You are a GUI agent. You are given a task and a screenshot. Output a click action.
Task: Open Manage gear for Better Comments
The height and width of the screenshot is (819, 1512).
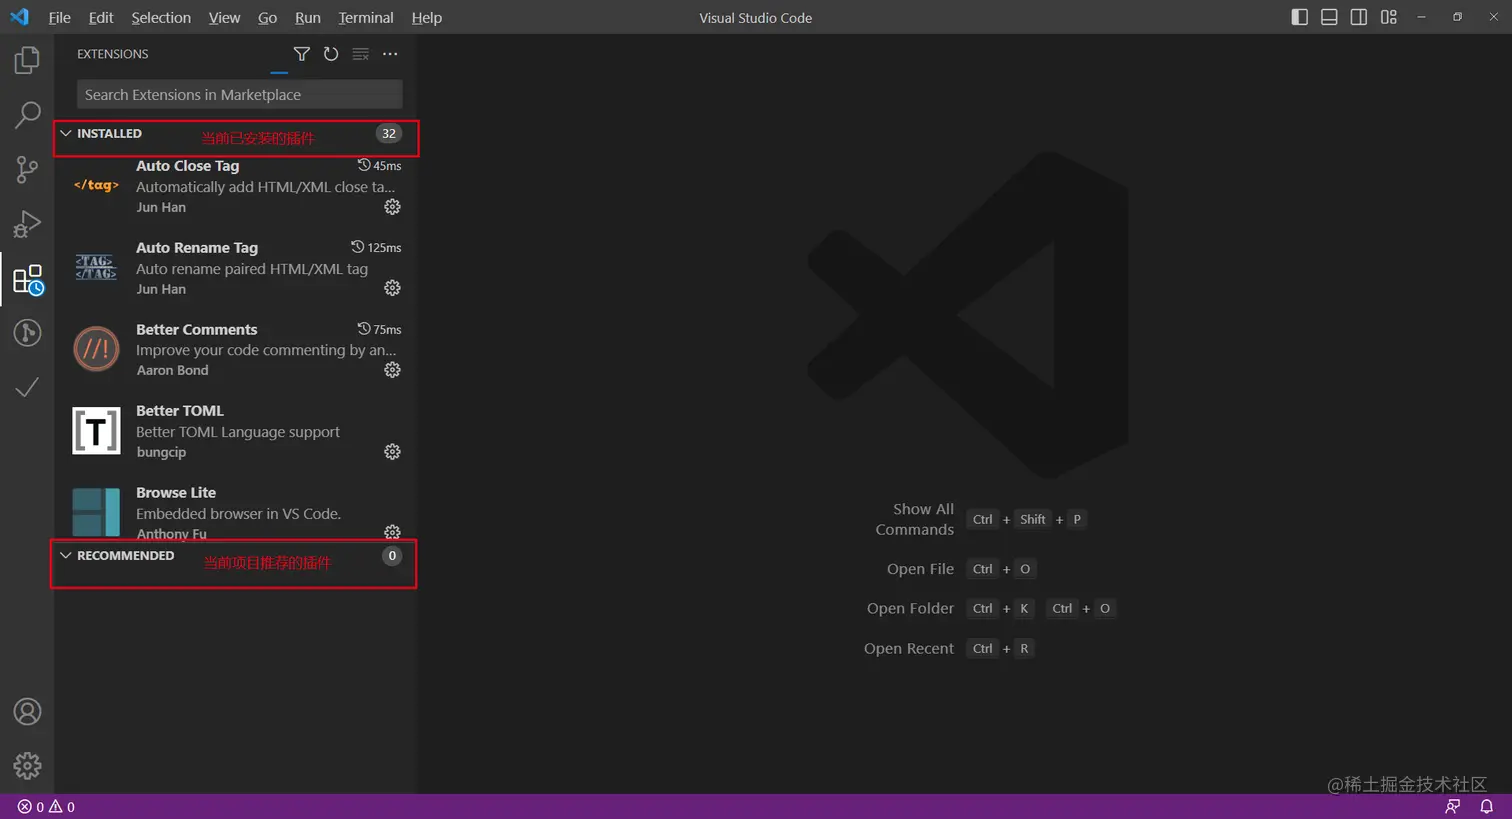(x=392, y=370)
